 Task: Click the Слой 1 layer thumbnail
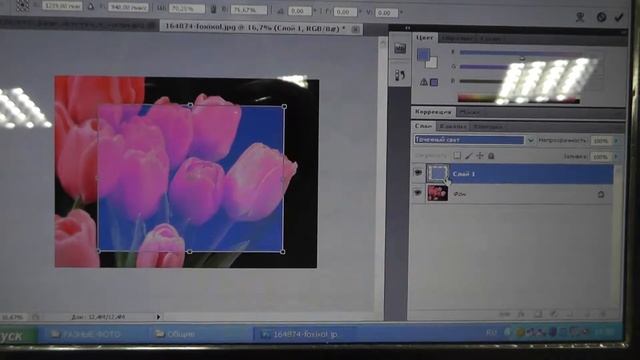point(437,173)
